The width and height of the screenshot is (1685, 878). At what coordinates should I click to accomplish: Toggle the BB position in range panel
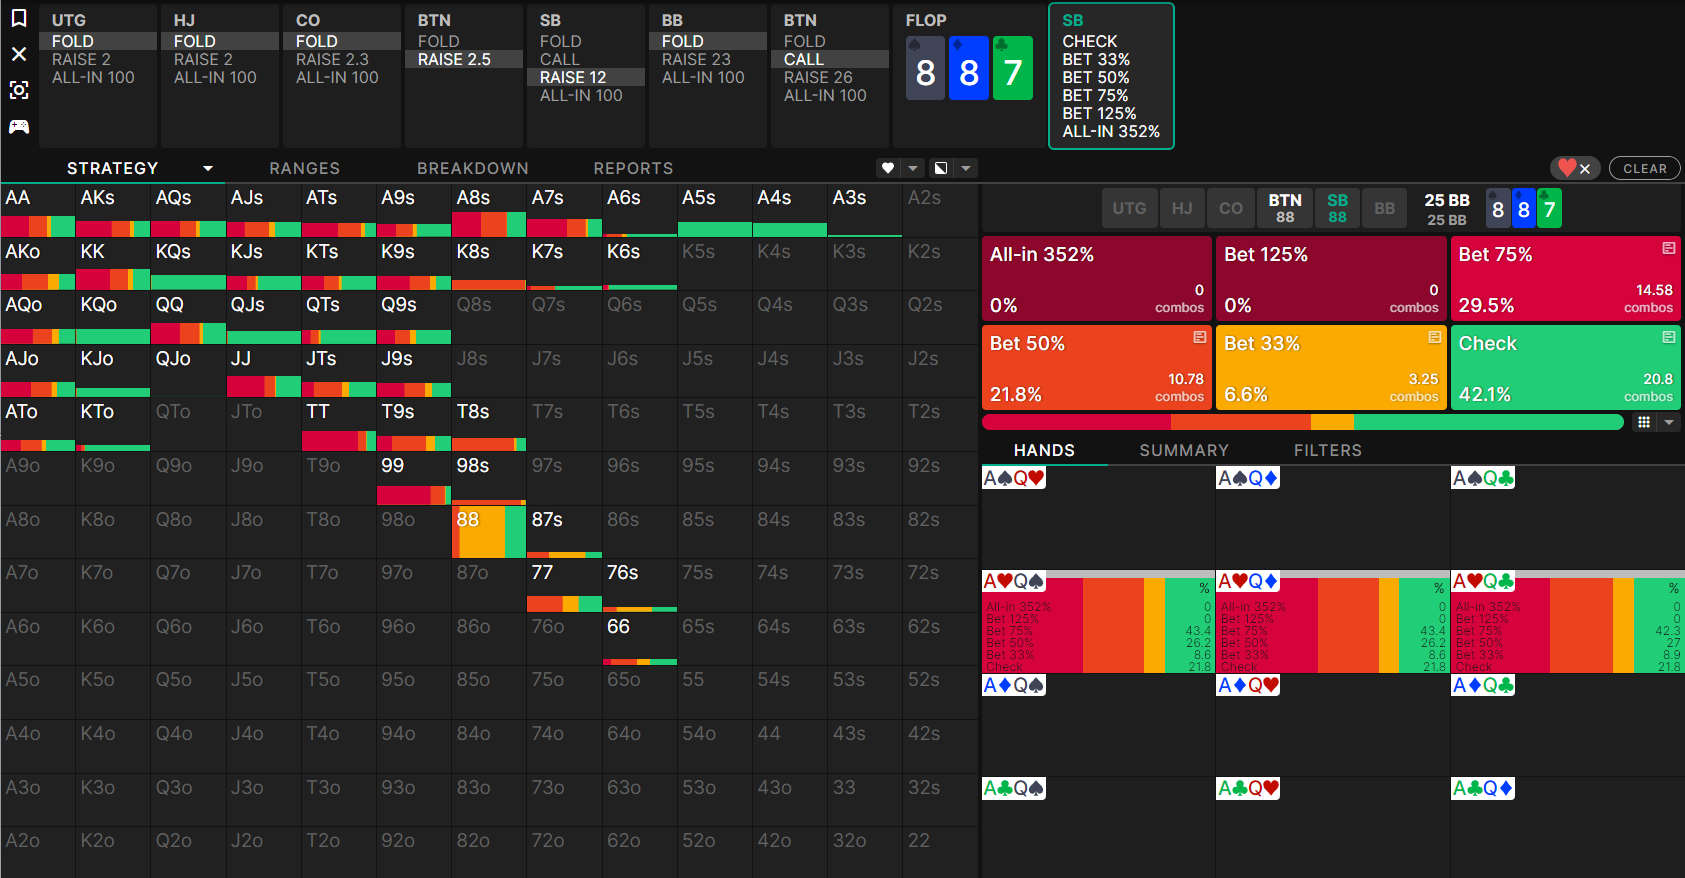point(1384,208)
